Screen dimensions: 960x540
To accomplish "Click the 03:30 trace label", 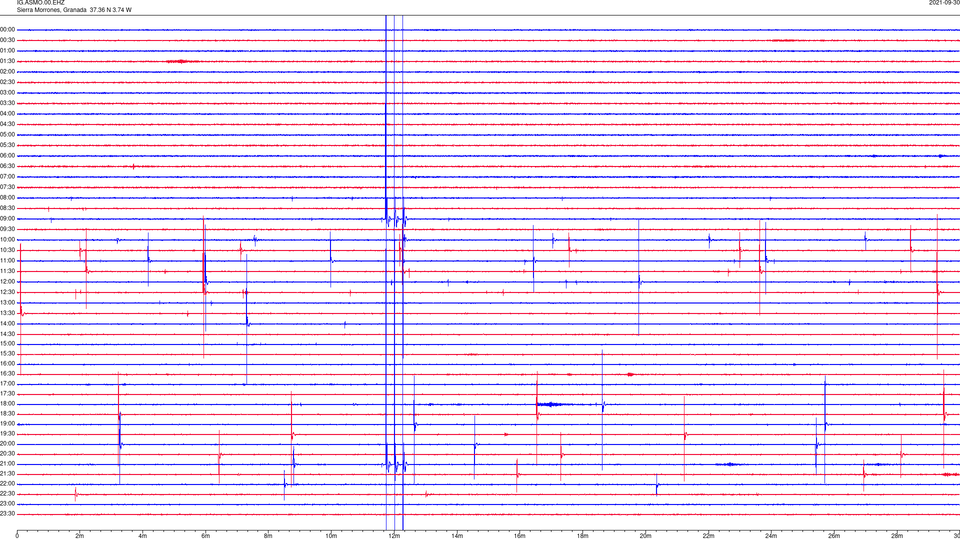I will click(x=7, y=103).
